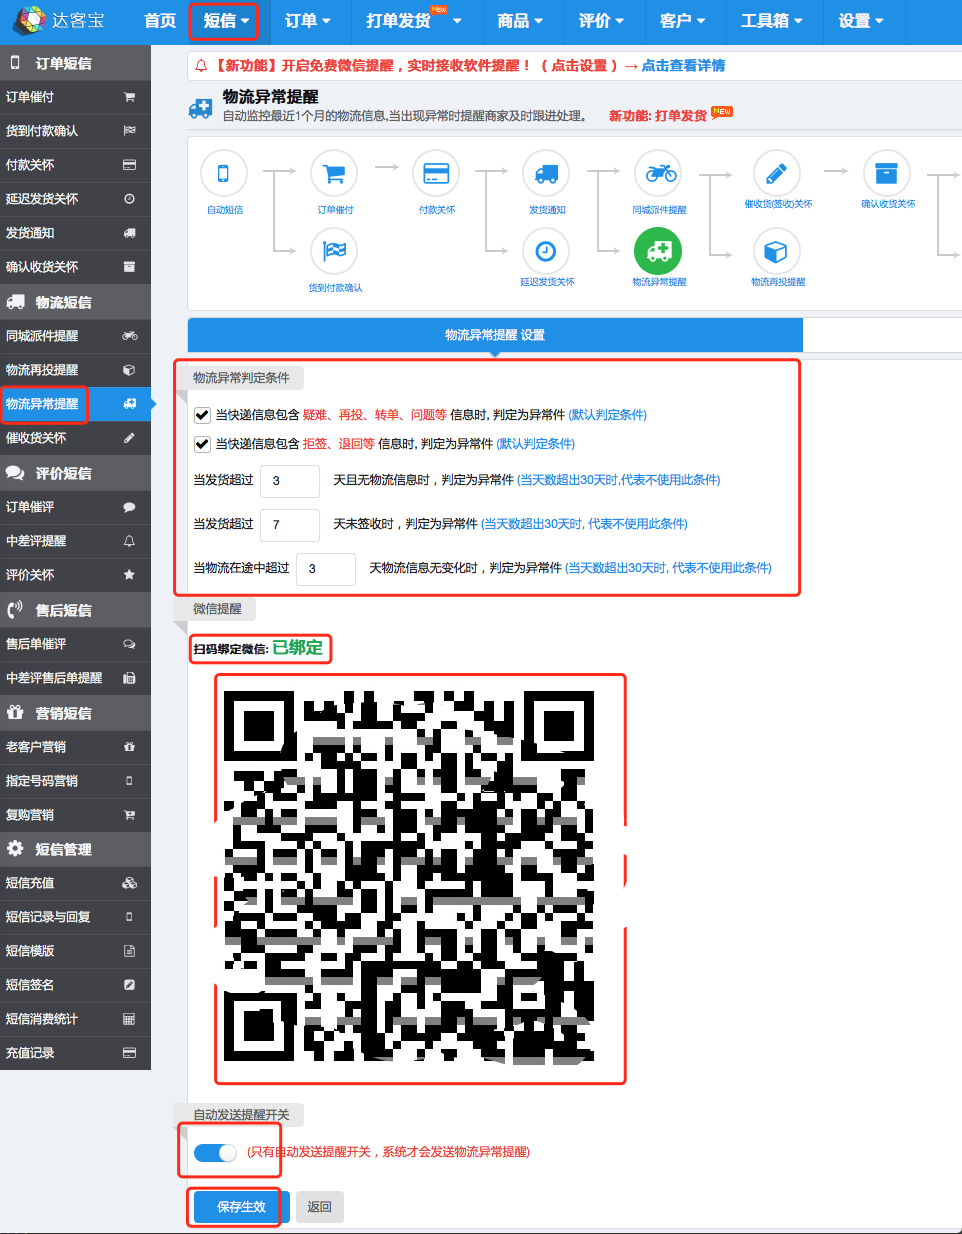Viewport: 962px width, 1234px height.
Task: Select the 物流异常提醒 设置 tab
Action: pyautogui.click(x=495, y=335)
